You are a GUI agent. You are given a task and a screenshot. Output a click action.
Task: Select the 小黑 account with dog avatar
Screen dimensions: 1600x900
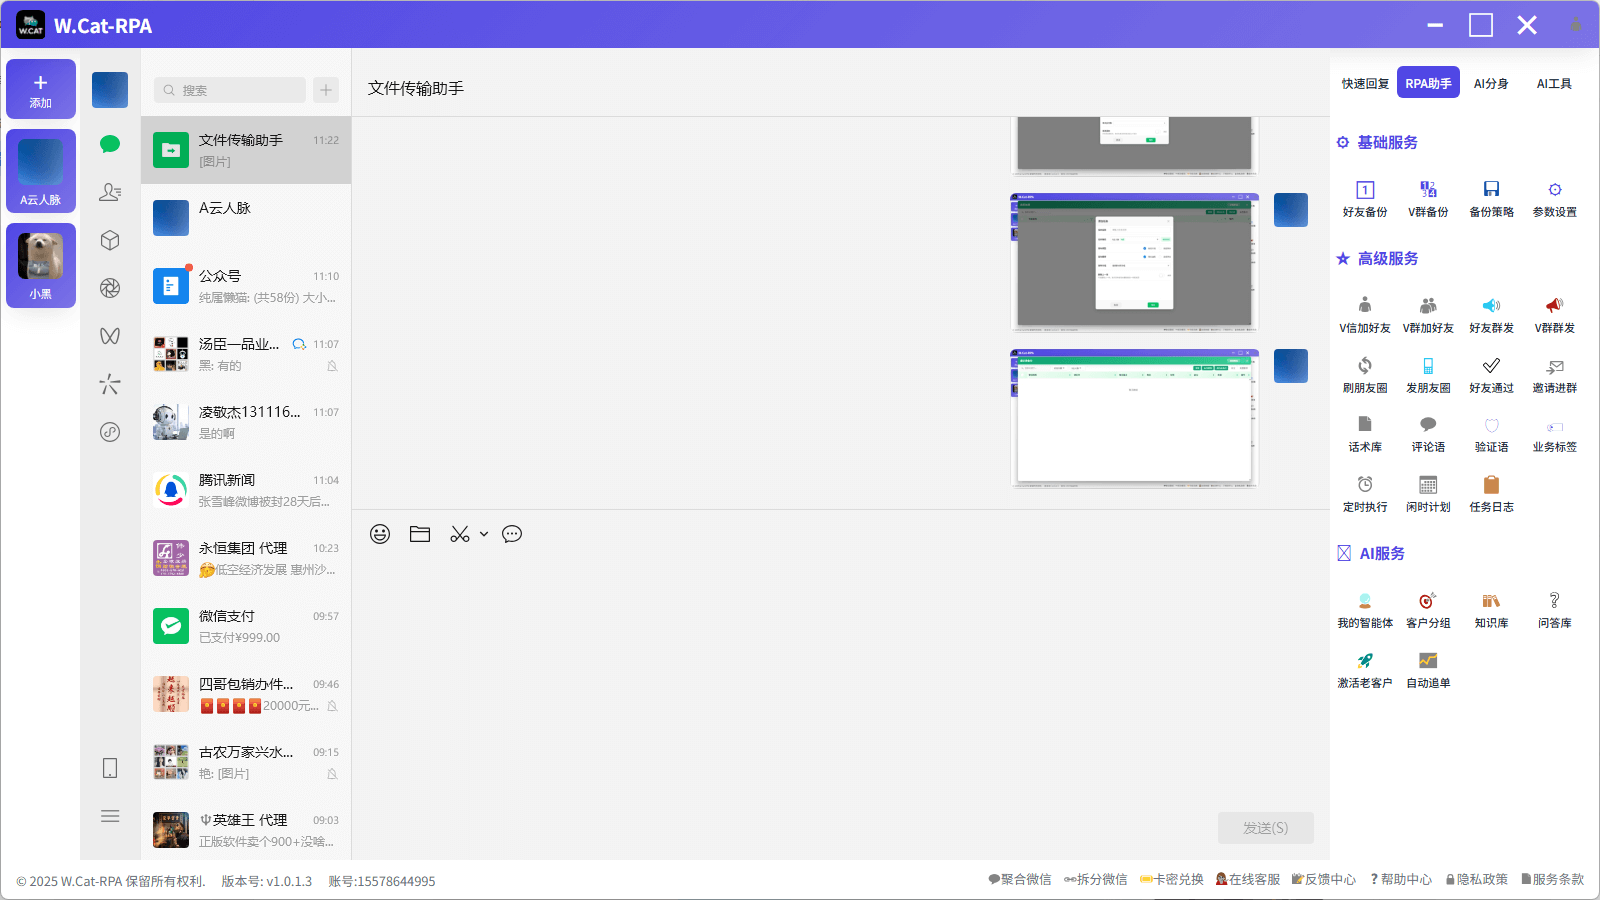(x=41, y=265)
